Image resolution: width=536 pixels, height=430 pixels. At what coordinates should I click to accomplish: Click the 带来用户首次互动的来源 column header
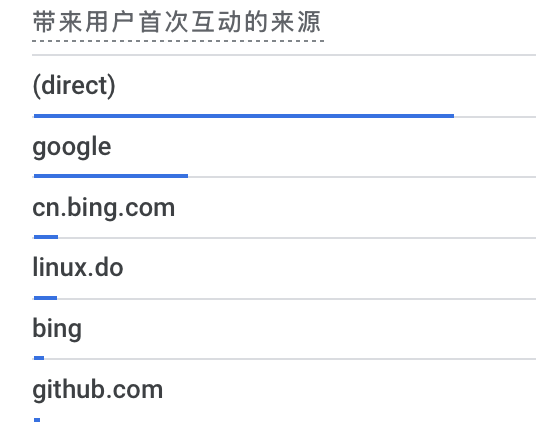(177, 22)
